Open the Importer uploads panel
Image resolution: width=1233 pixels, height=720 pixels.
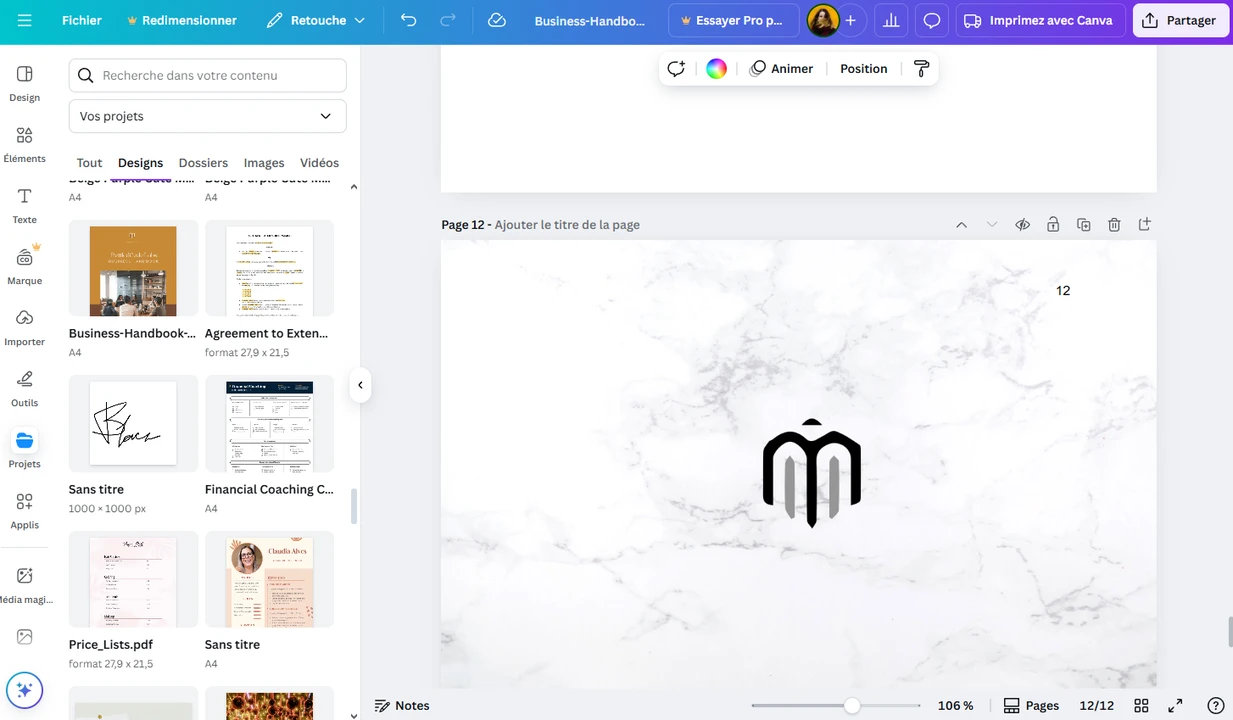tap(25, 328)
